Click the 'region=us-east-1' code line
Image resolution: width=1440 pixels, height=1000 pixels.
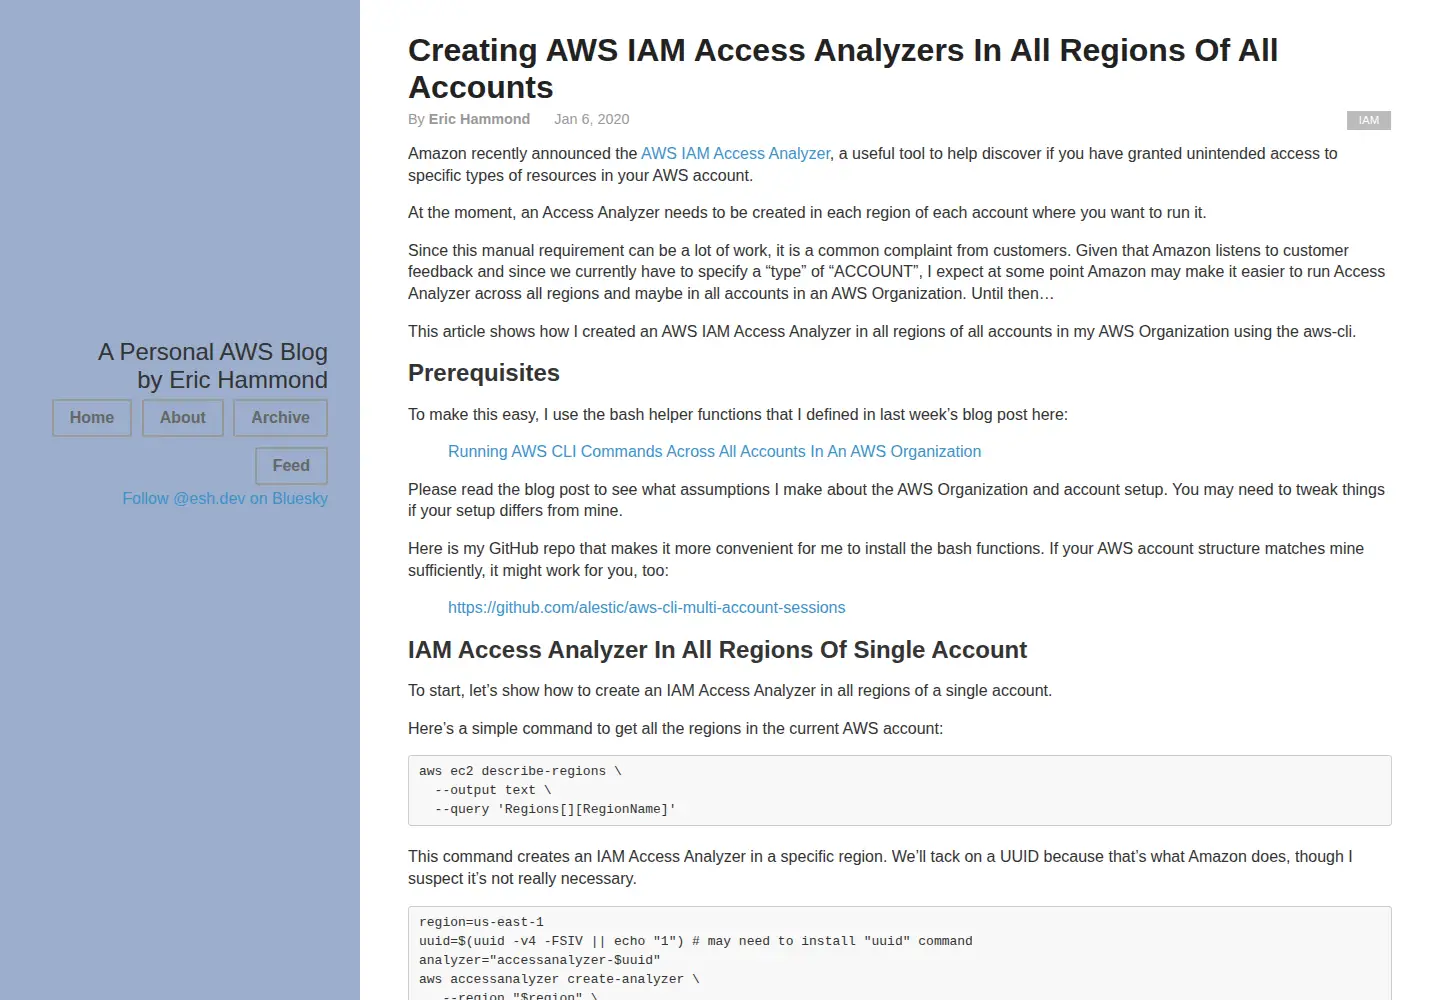(x=481, y=922)
